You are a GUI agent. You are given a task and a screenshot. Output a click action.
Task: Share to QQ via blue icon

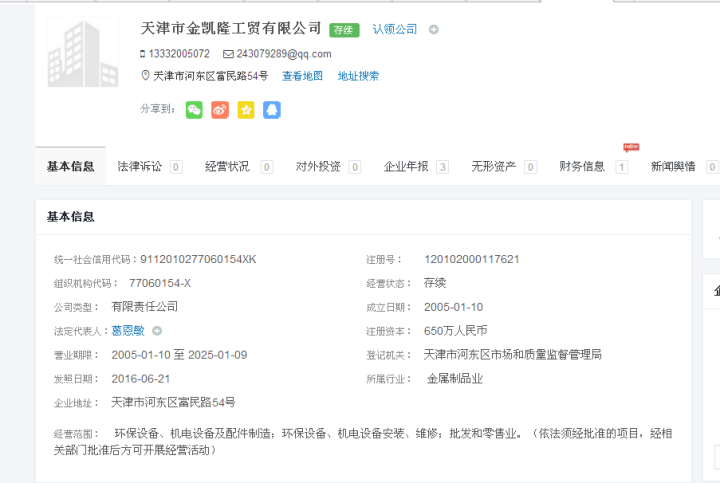[x=271, y=110]
